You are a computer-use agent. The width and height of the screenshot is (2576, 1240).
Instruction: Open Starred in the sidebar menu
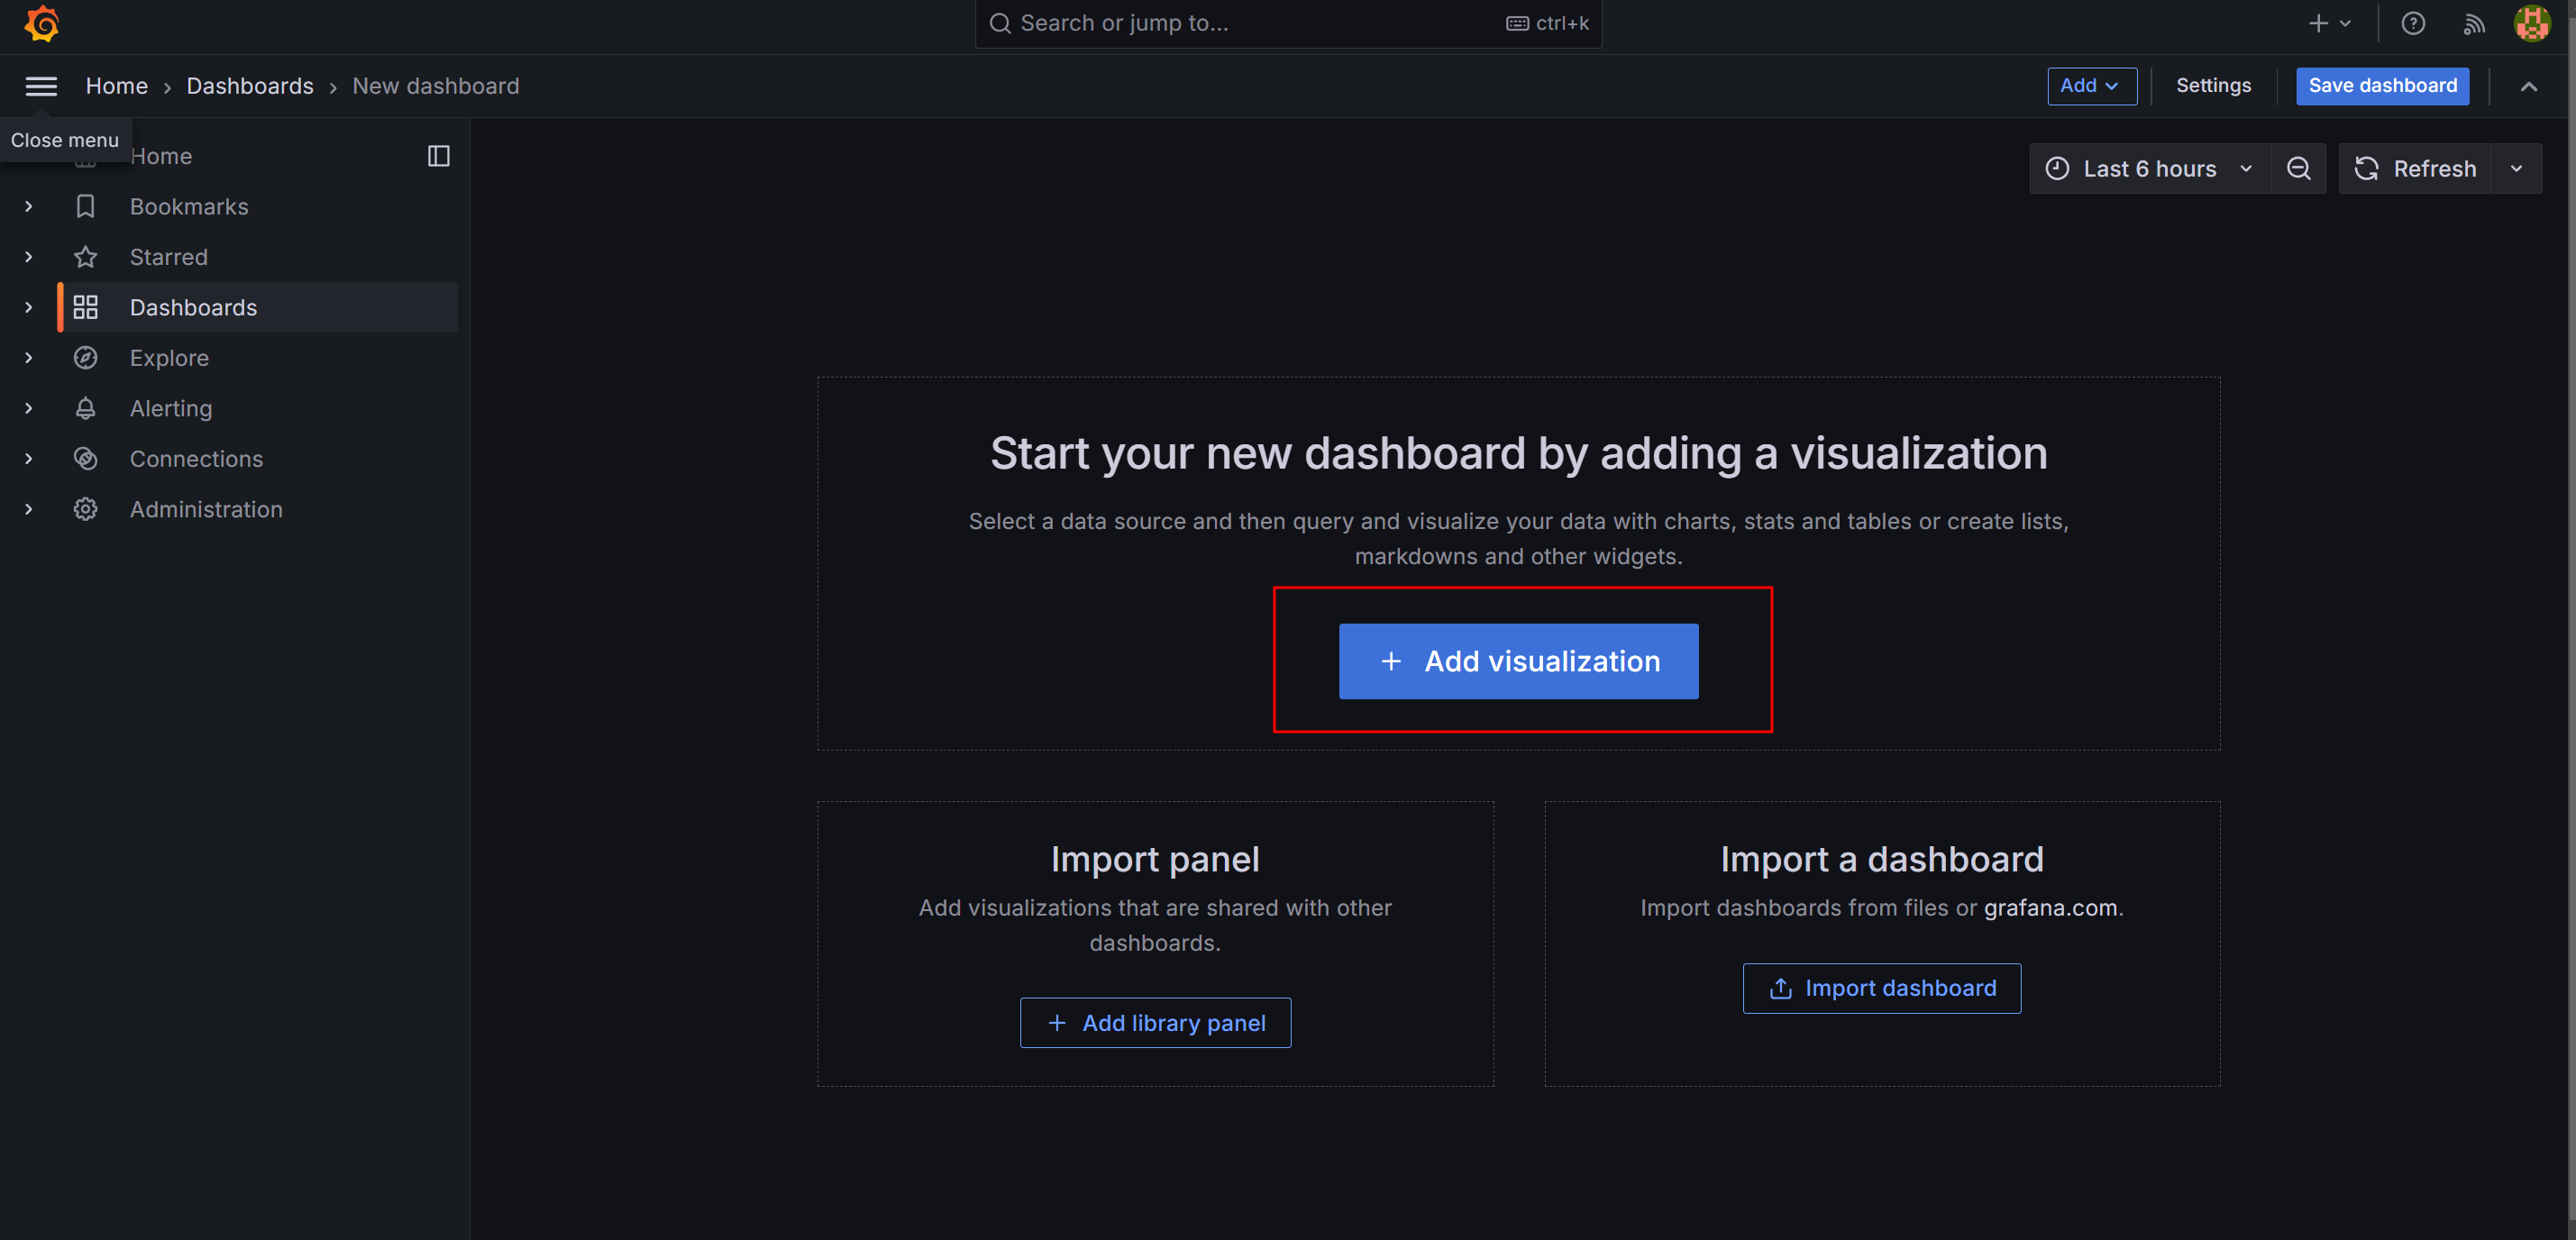point(169,257)
